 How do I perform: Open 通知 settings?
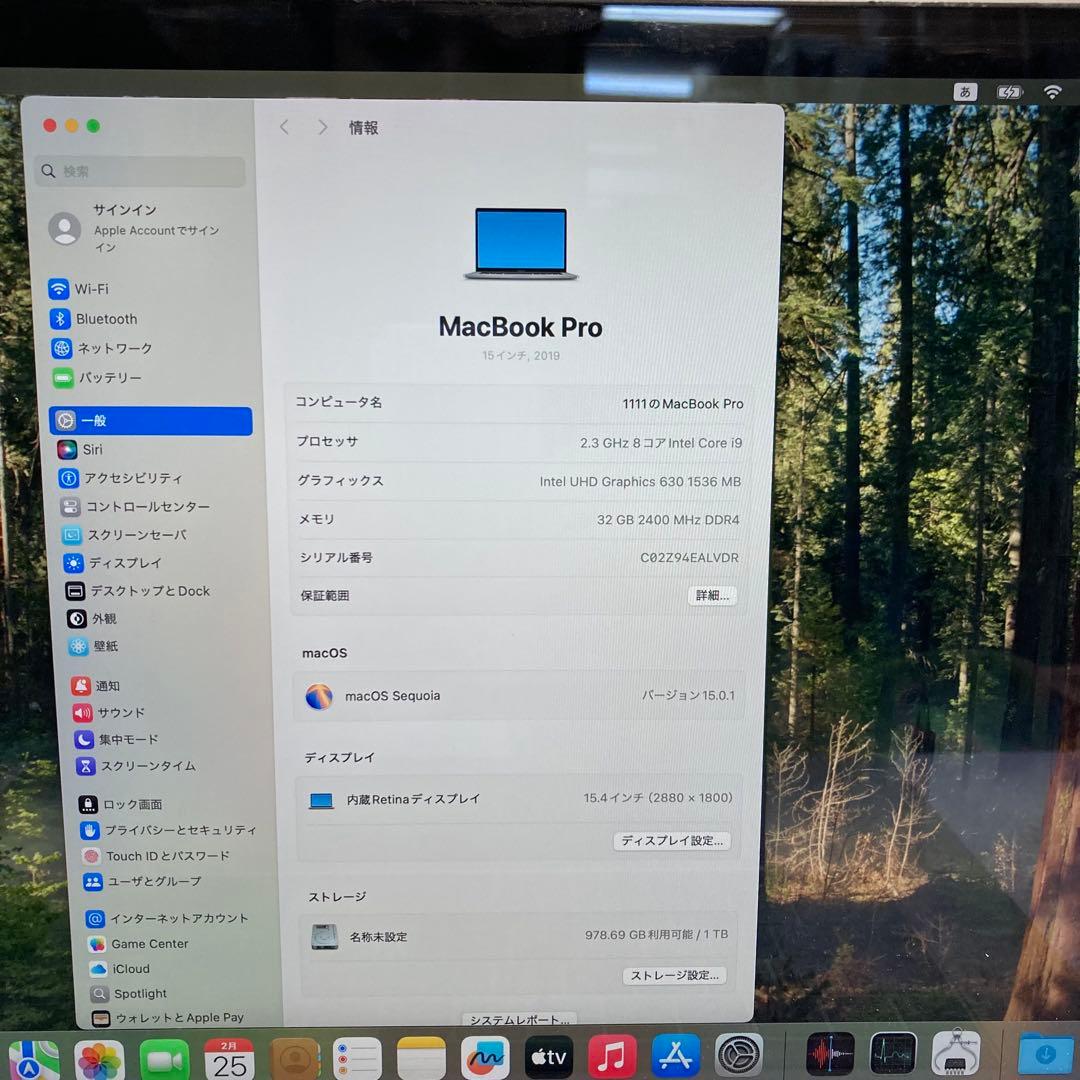(x=96, y=686)
